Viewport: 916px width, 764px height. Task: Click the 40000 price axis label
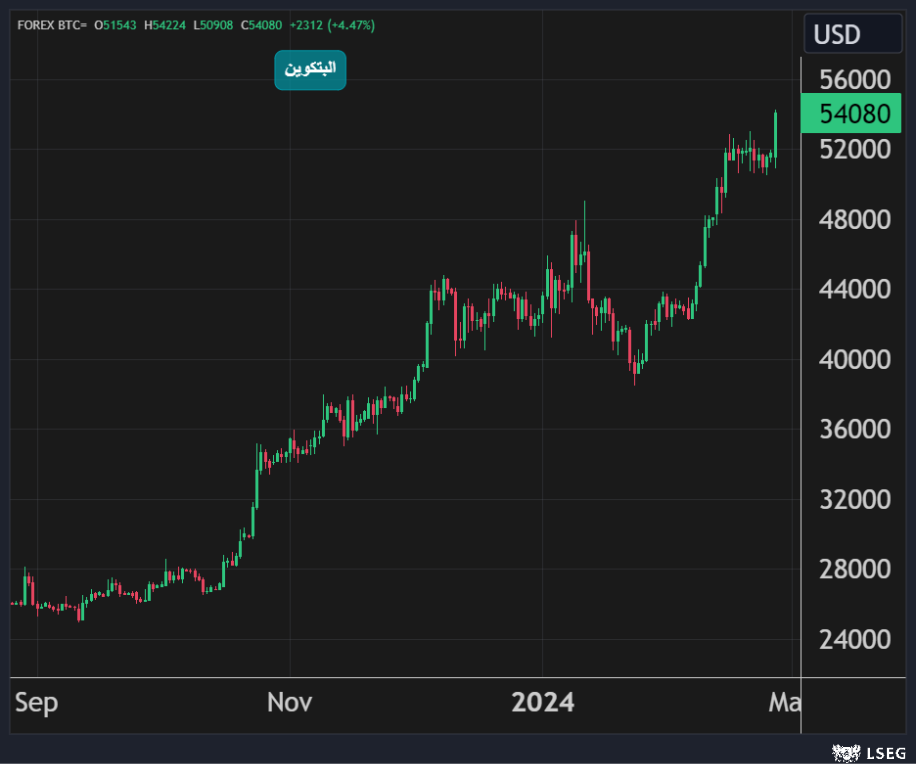click(854, 359)
